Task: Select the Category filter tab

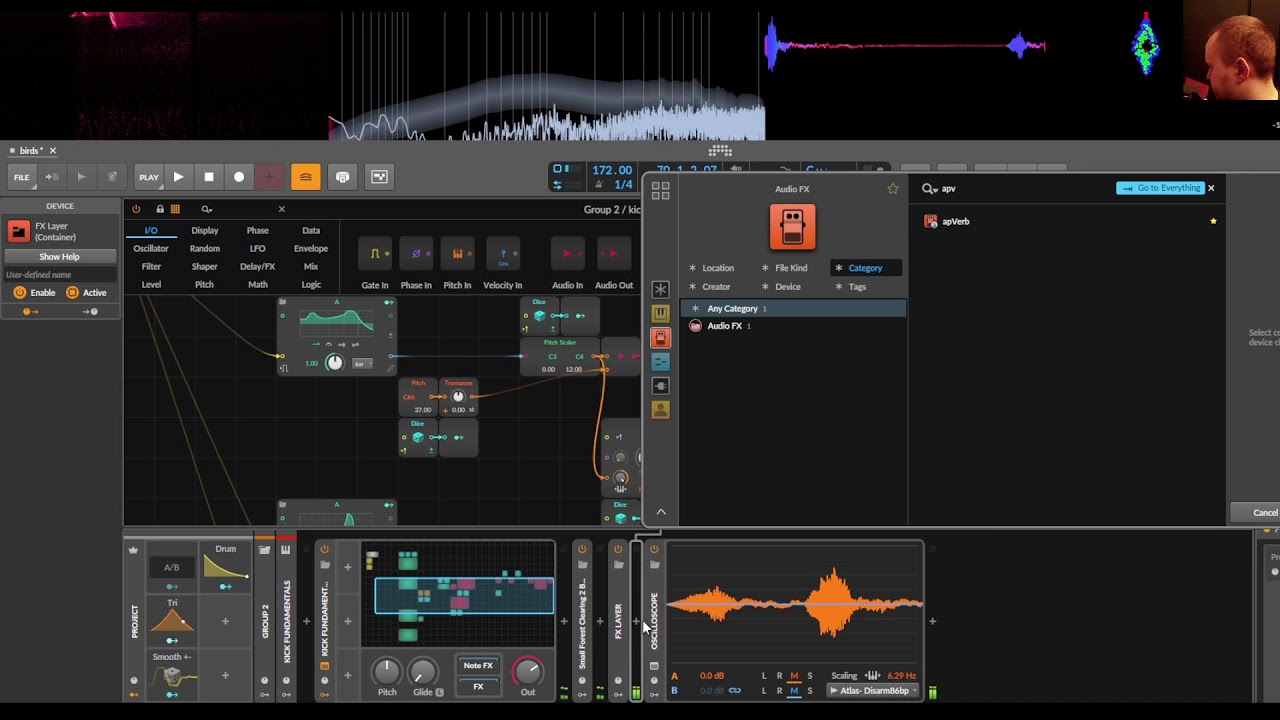Action: tap(865, 268)
